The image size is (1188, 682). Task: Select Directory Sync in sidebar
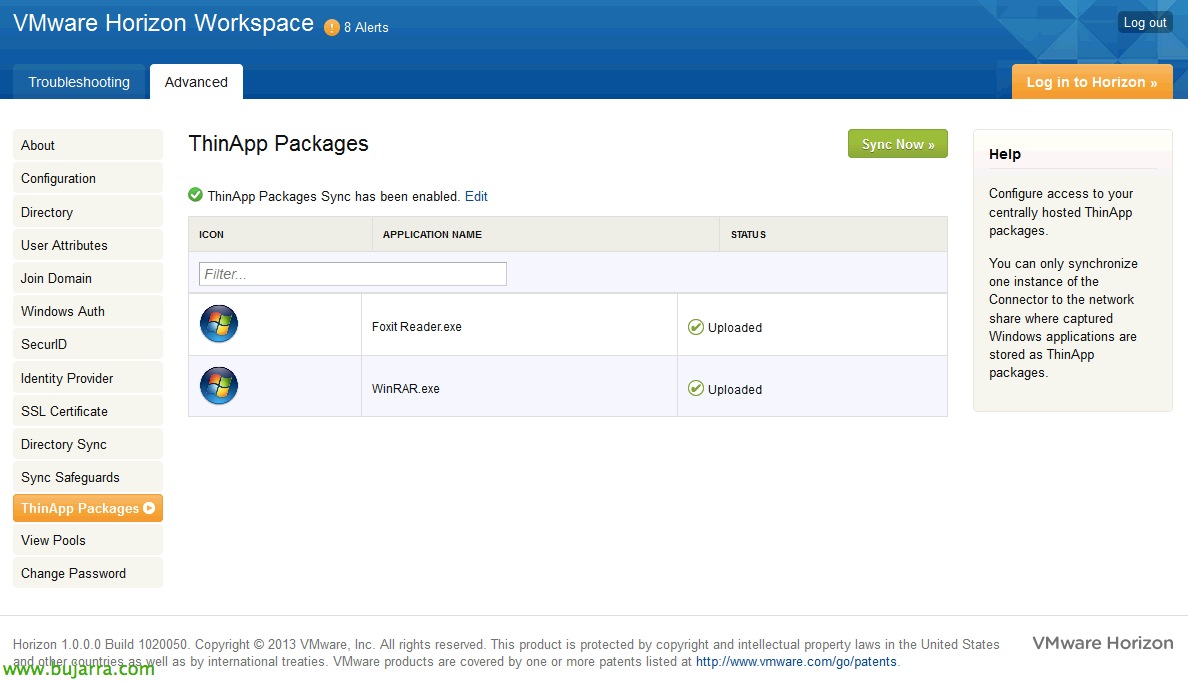pyautogui.click(x=88, y=444)
